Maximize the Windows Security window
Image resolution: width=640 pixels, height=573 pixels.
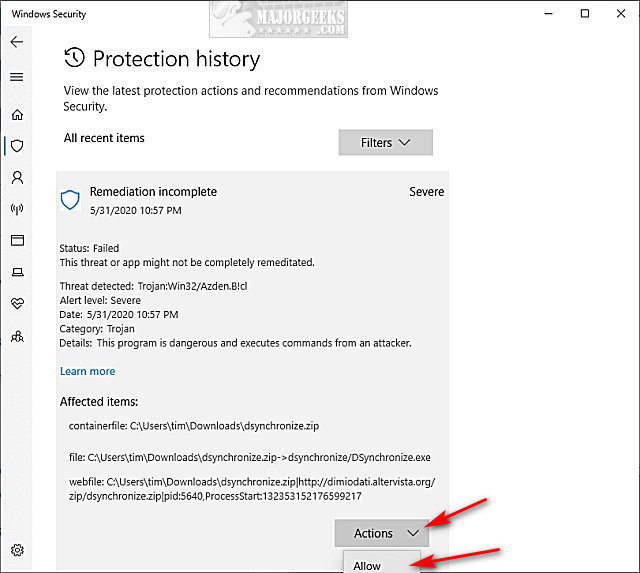coord(585,13)
